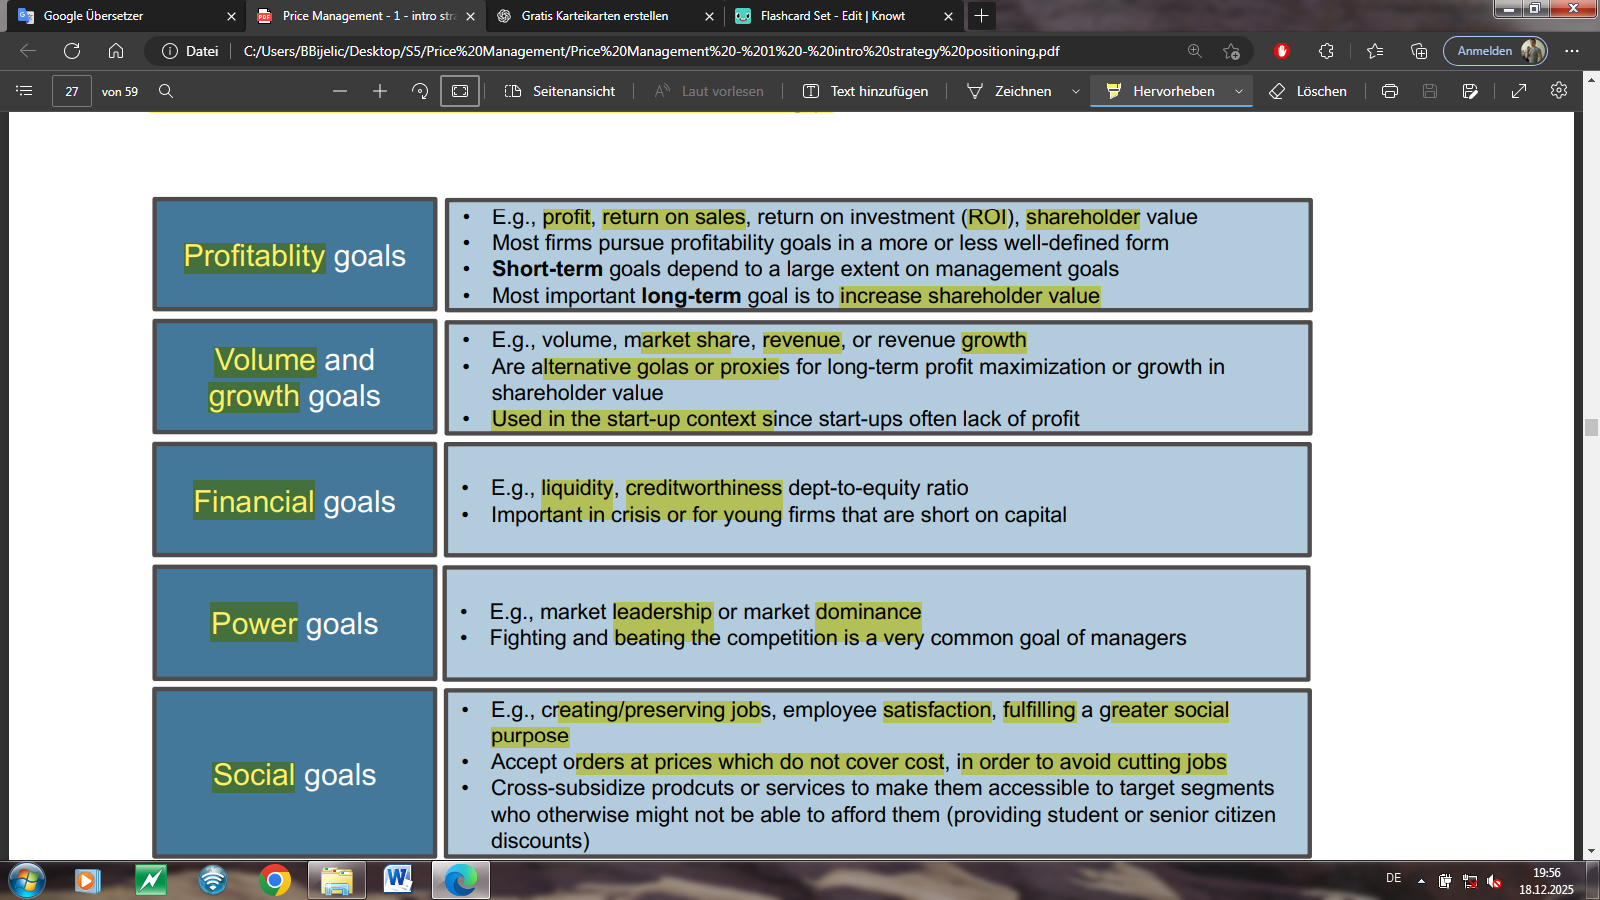Toggle fit-to-page view mode
Image resolution: width=1600 pixels, height=900 pixels.
click(459, 91)
